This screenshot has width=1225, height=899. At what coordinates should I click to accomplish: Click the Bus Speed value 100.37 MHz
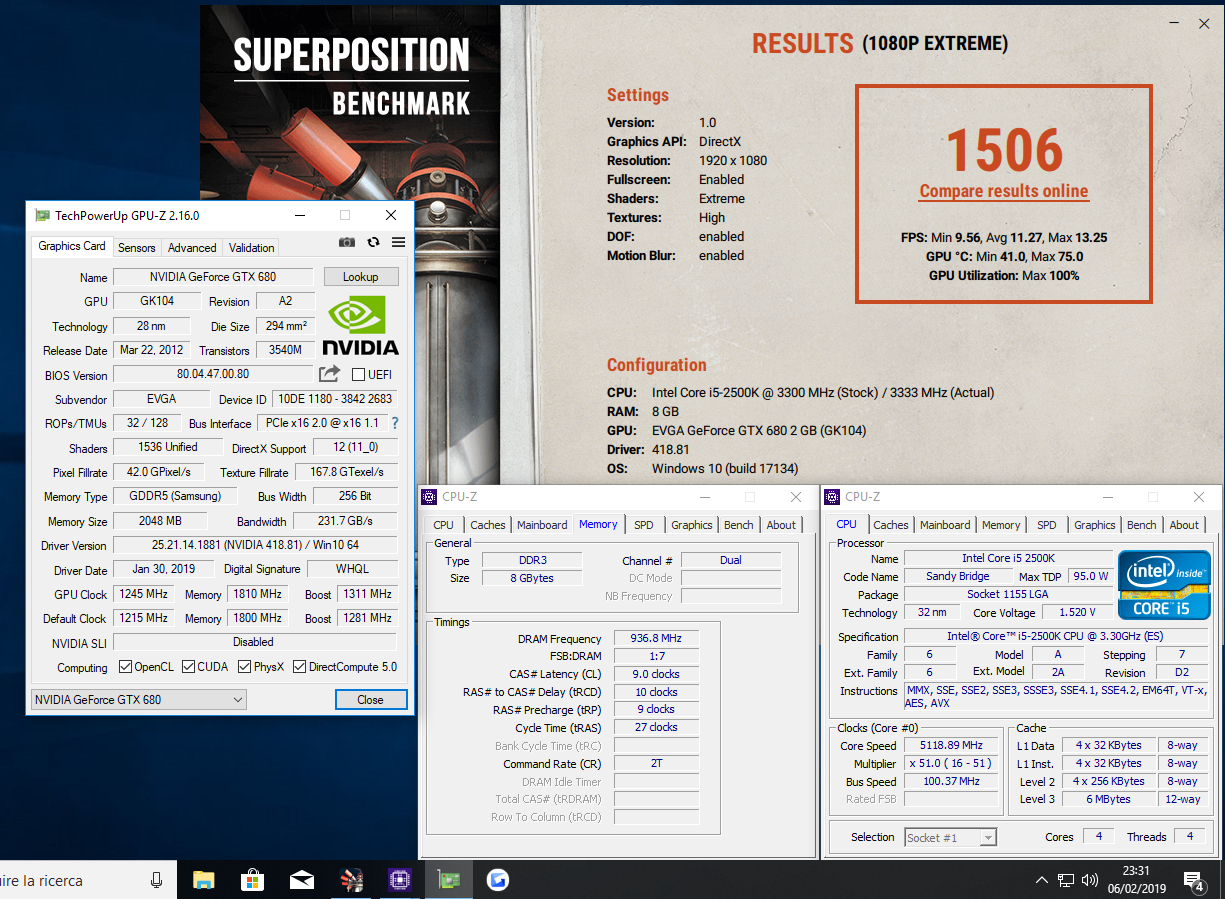[951, 781]
